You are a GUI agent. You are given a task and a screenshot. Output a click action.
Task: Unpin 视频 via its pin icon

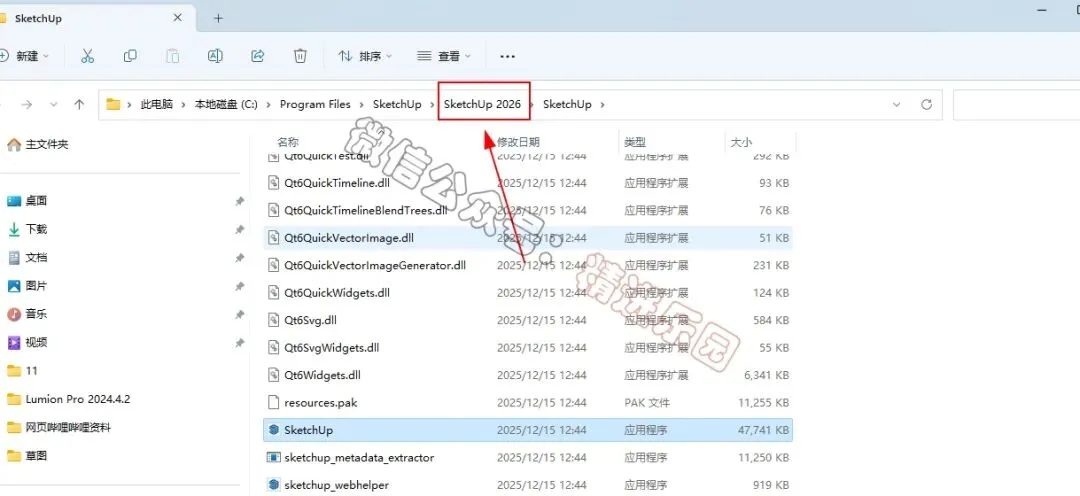coord(239,342)
